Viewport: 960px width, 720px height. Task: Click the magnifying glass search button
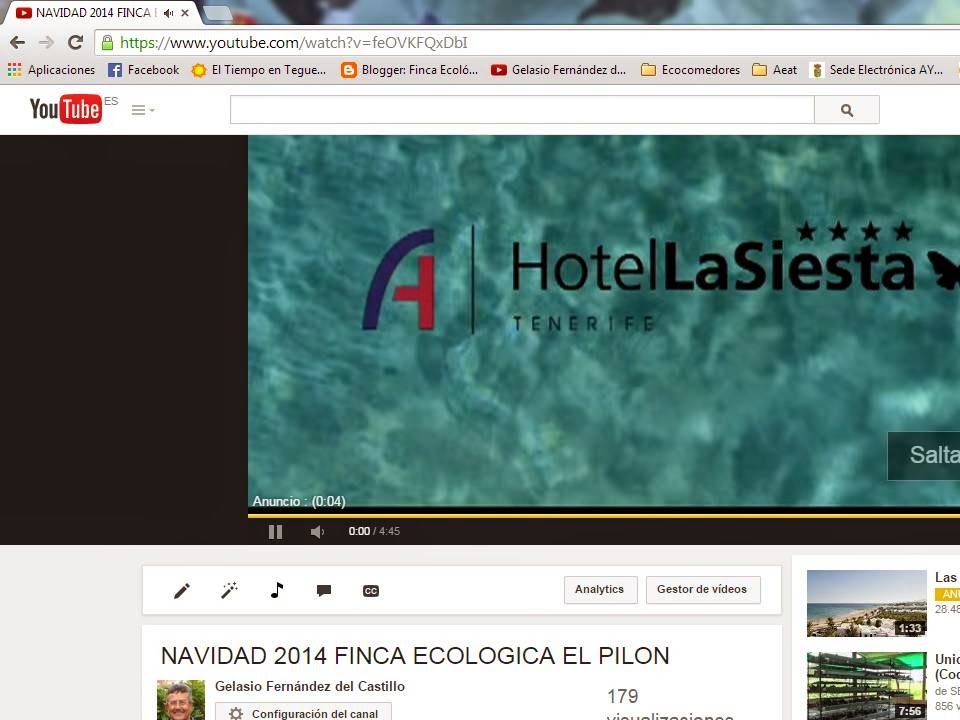tap(847, 110)
